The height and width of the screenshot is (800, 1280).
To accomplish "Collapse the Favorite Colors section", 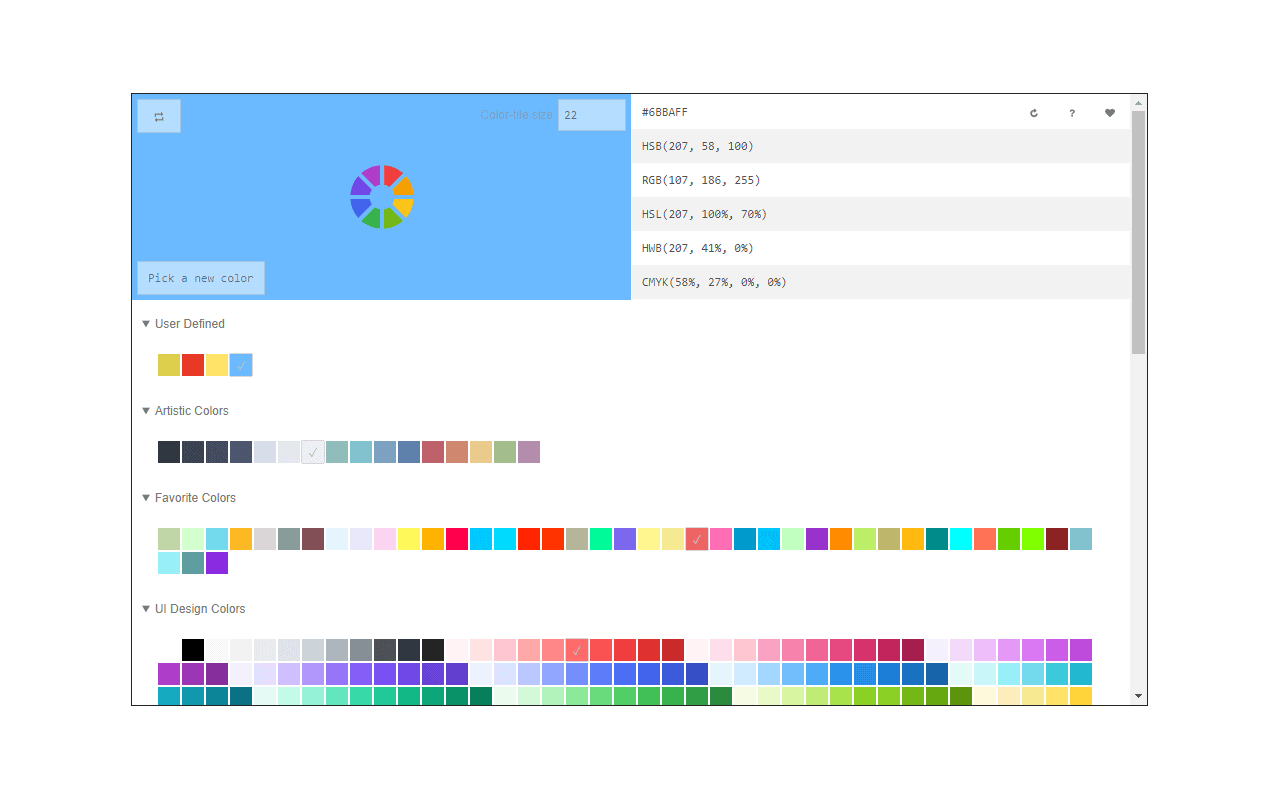I will point(146,498).
